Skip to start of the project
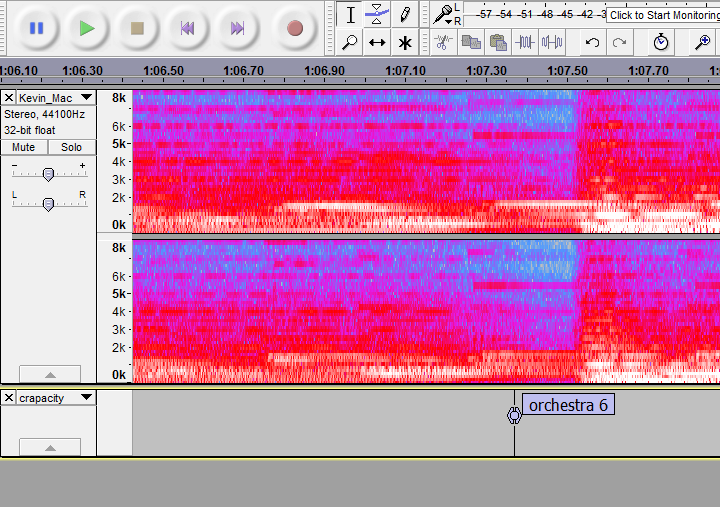720x507 pixels. [x=187, y=28]
